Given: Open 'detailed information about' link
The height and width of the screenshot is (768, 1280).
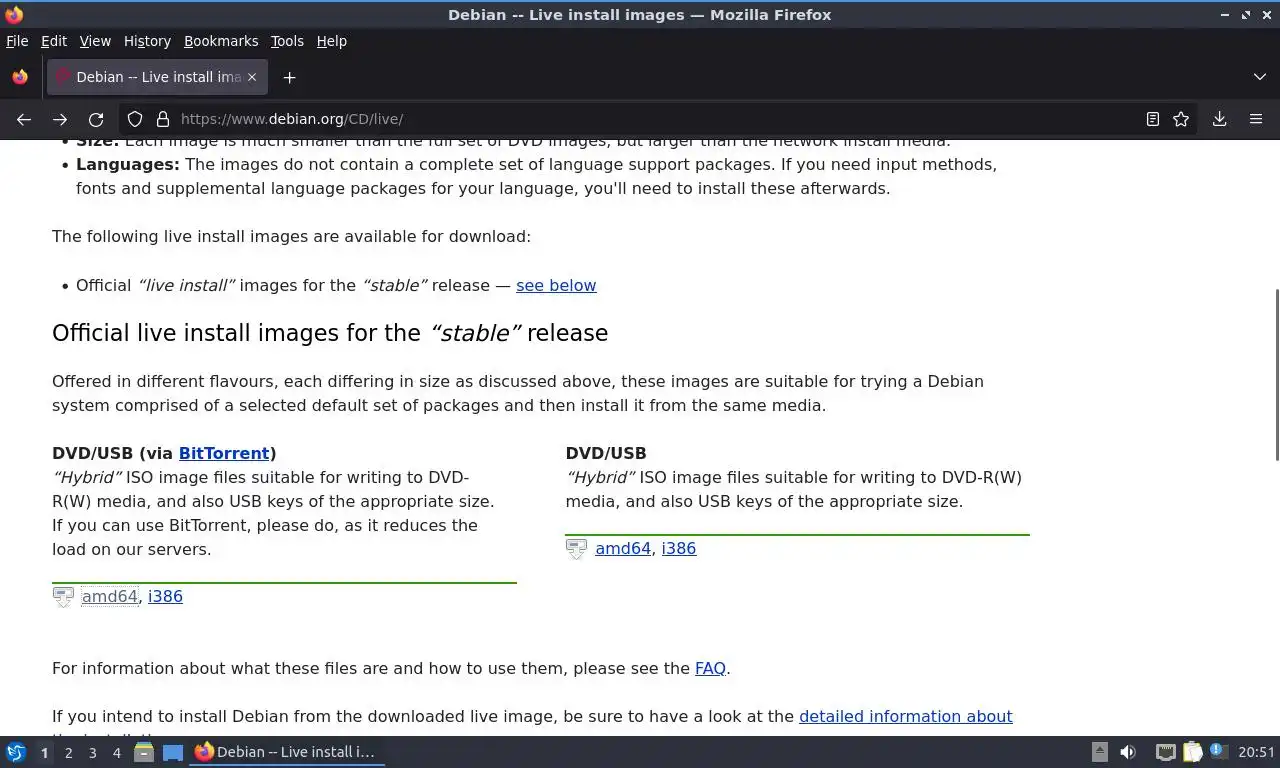Looking at the screenshot, I should [906, 716].
